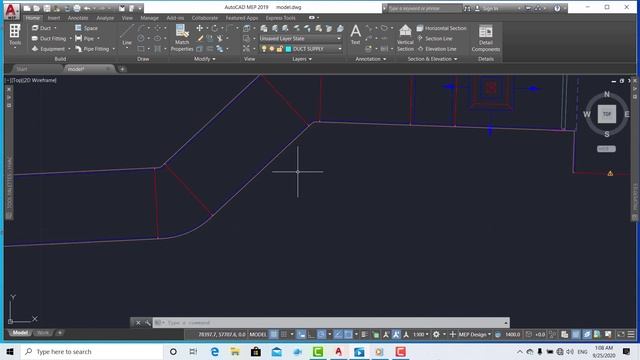
Task: Open the AutoCAD application menu logo
Action: (11, 10)
